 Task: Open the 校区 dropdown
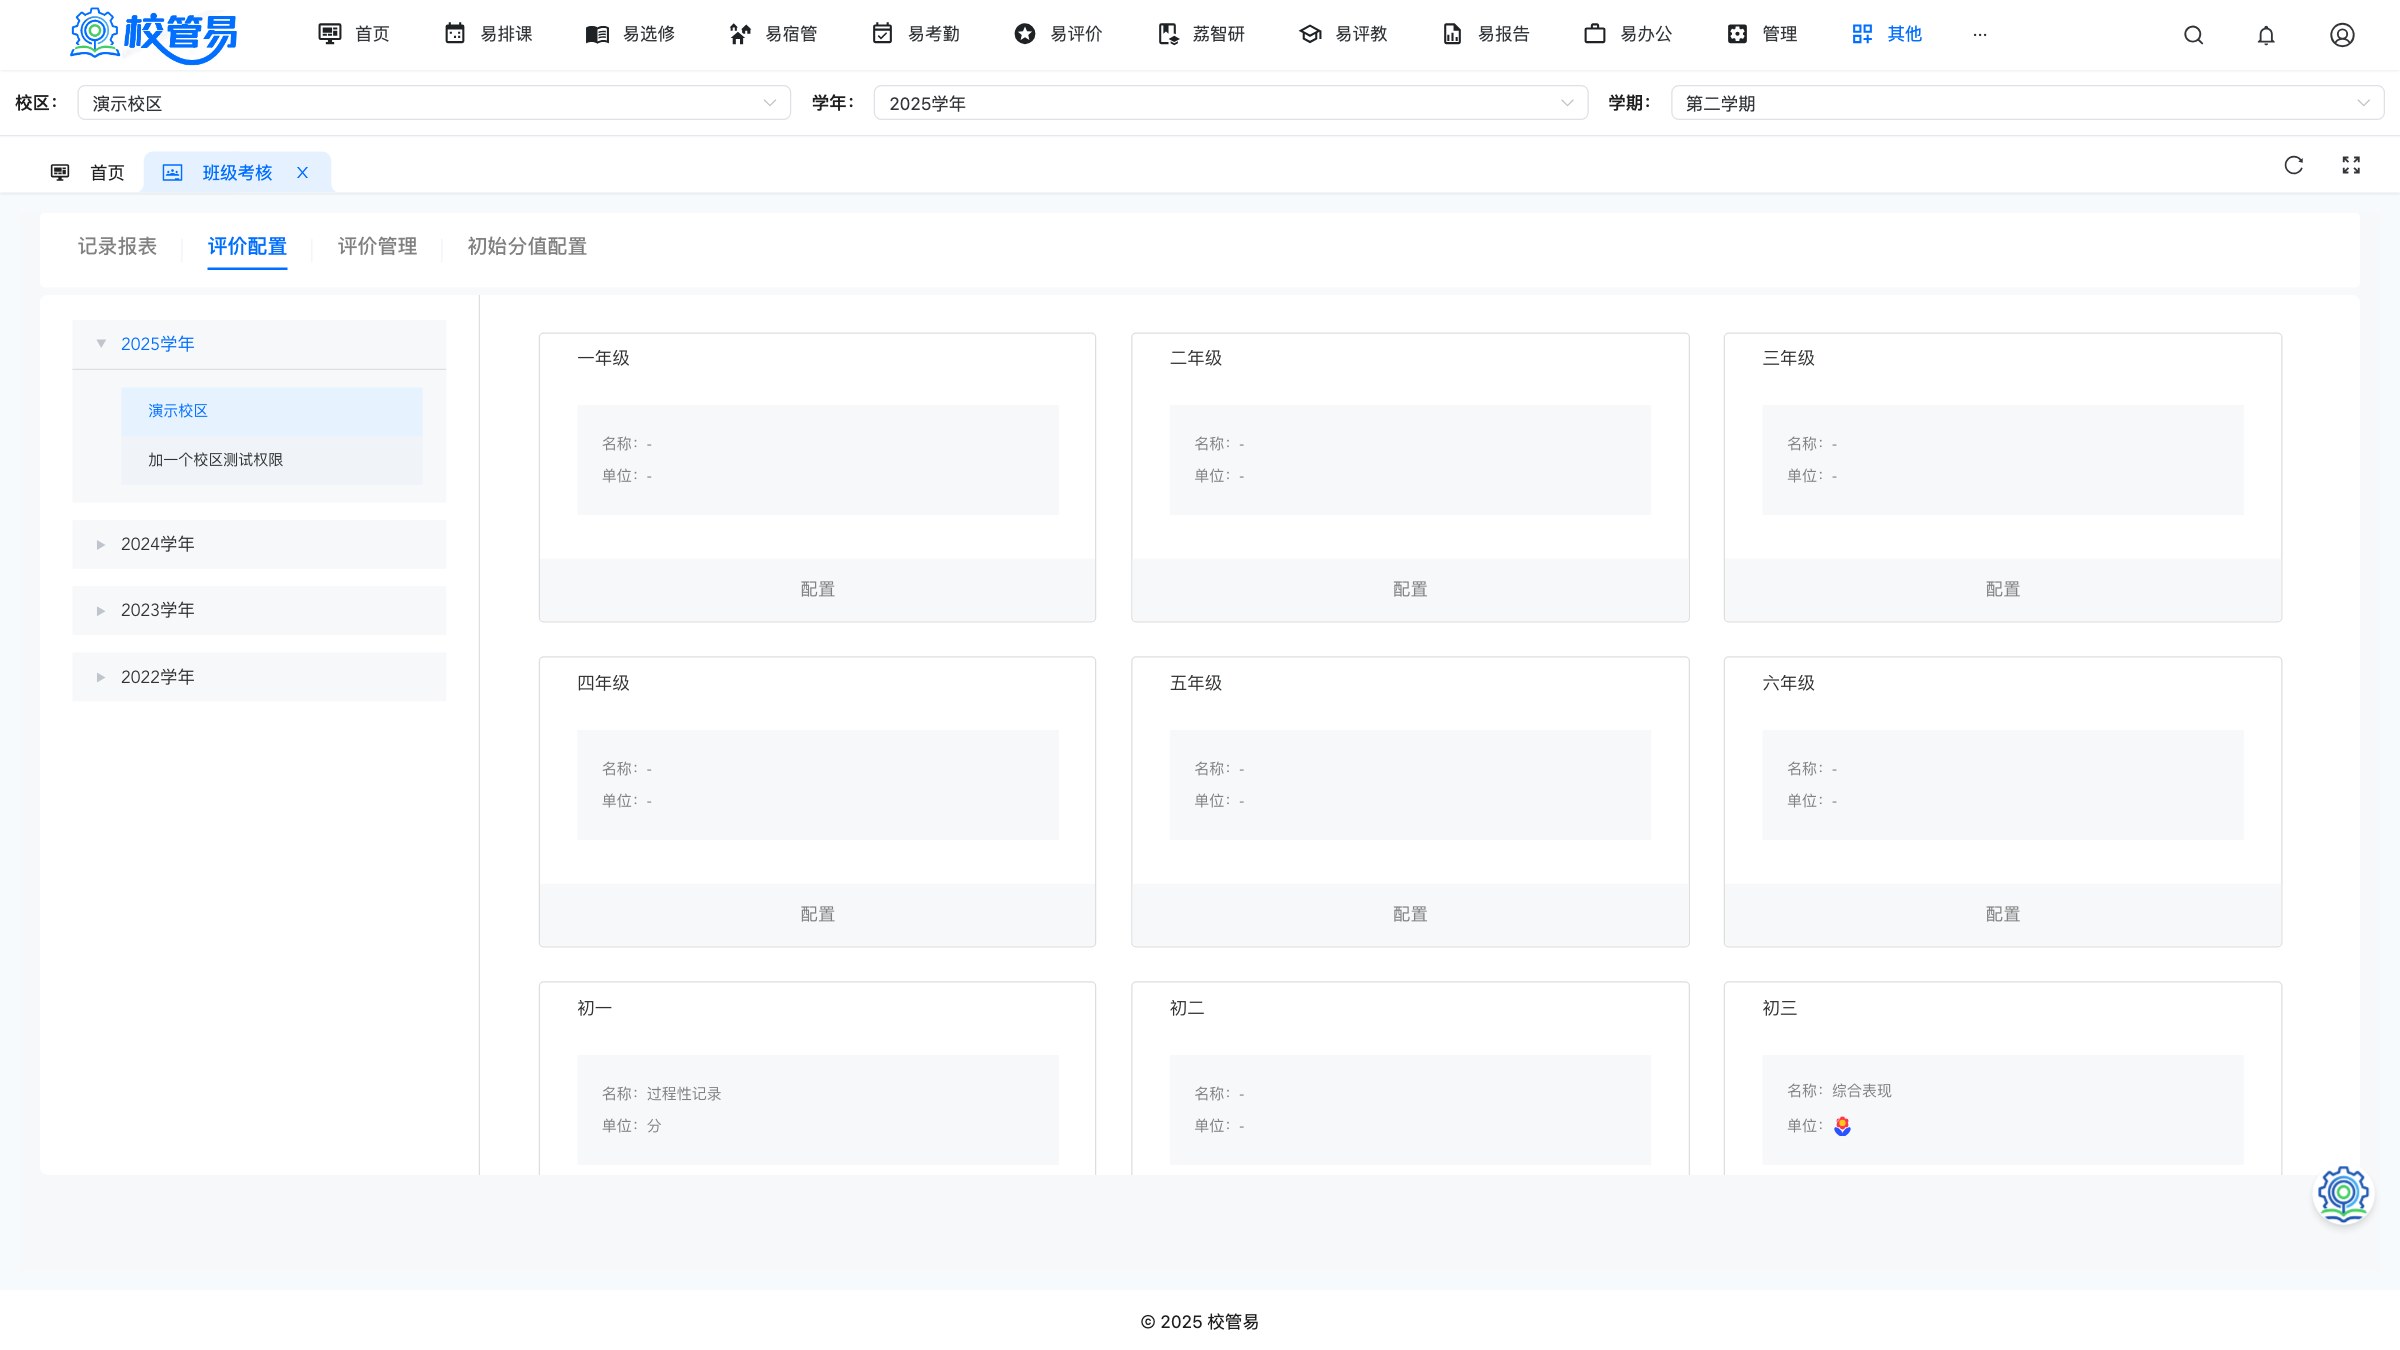click(x=434, y=103)
